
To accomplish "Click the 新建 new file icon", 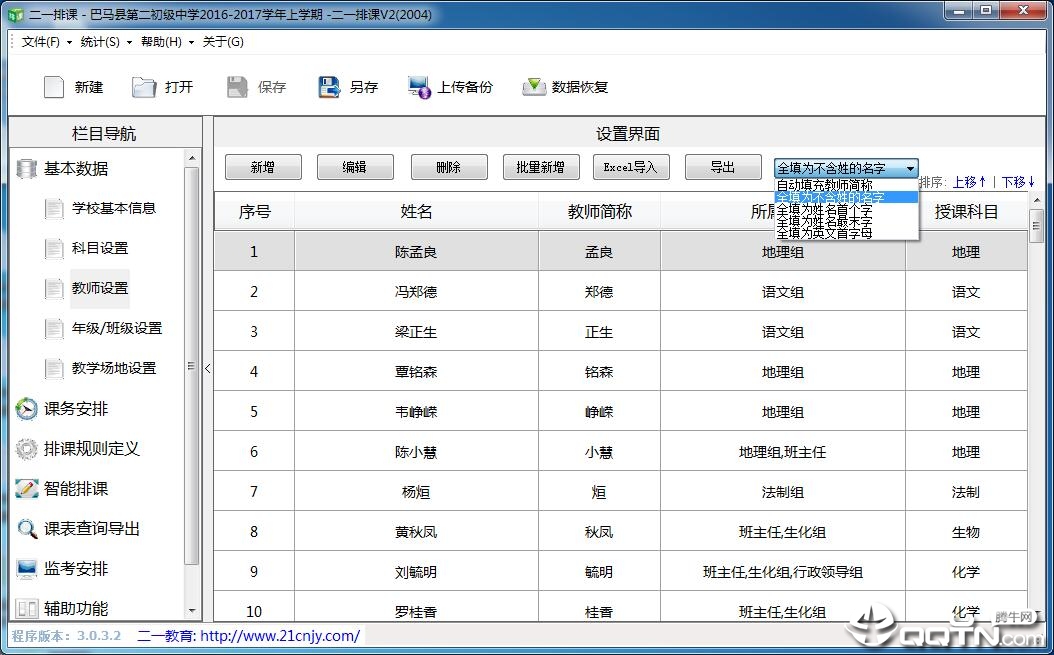I will pyautogui.click(x=54, y=87).
